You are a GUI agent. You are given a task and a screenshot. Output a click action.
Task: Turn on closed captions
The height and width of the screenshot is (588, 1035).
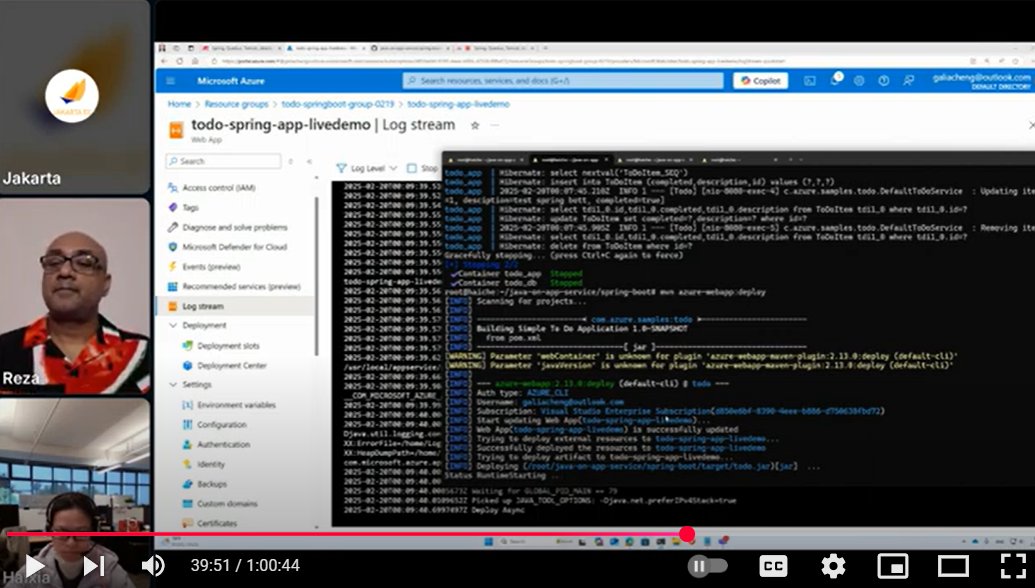pyautogui.click(x=773, y=566)
